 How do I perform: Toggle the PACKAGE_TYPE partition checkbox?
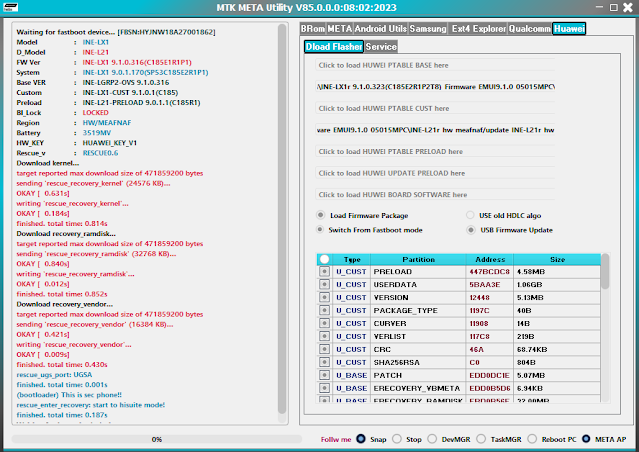pyautogui.click(x=324, y=311)
